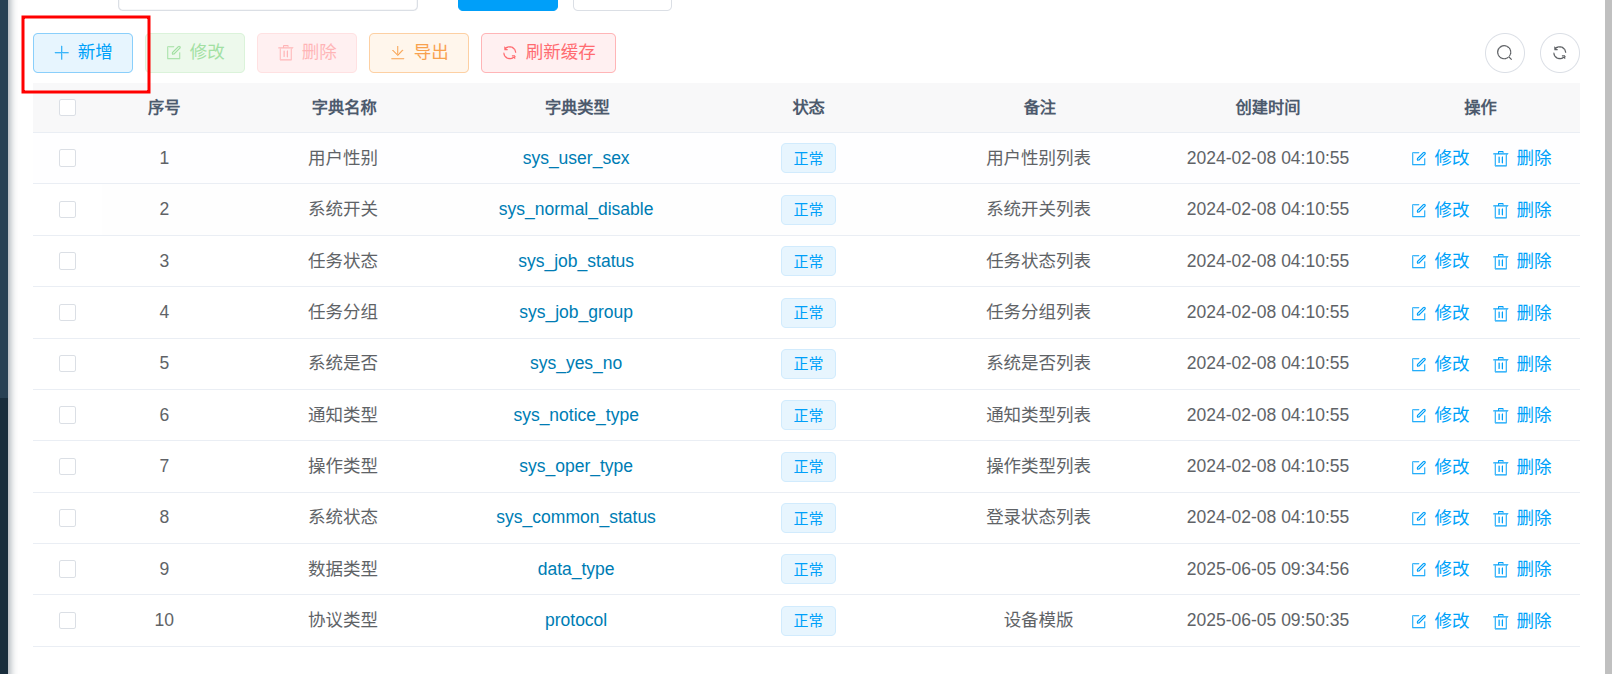Open the sys_user_sex dictionary type link

[x=576, y=158]
